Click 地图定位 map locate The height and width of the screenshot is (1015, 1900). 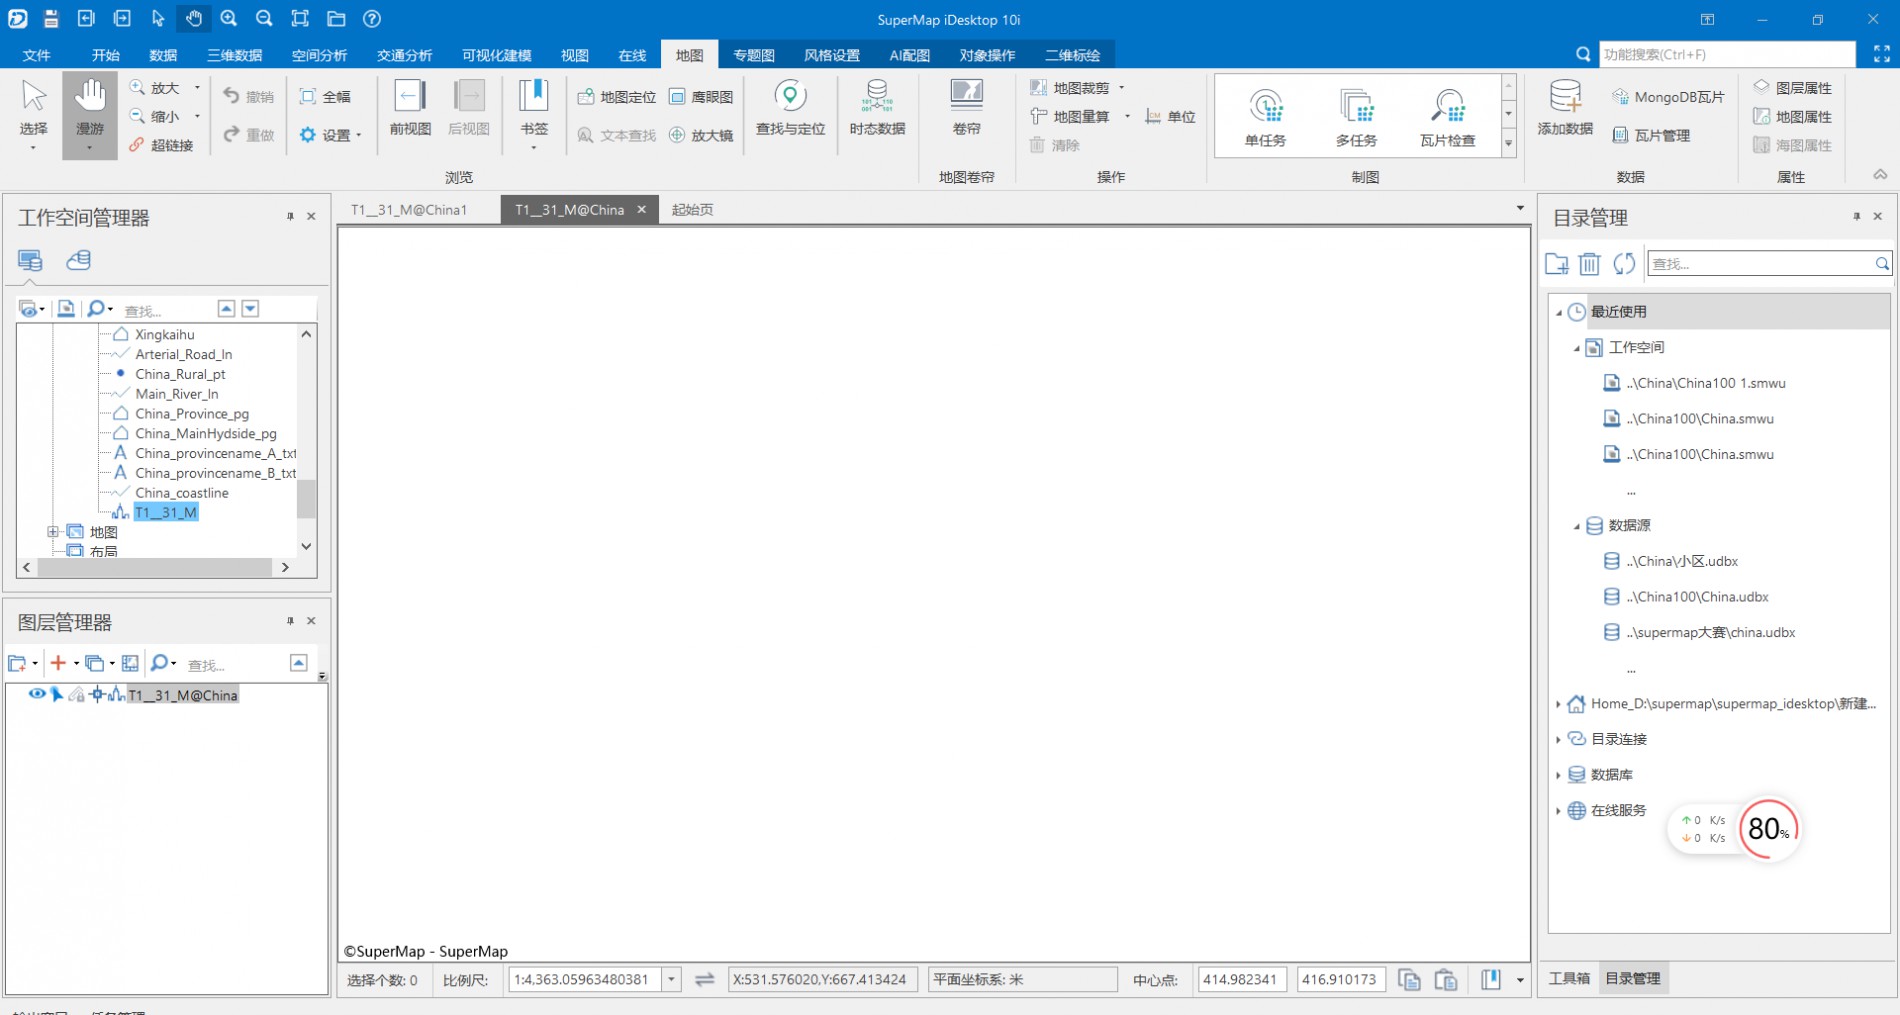click(617, 97)
